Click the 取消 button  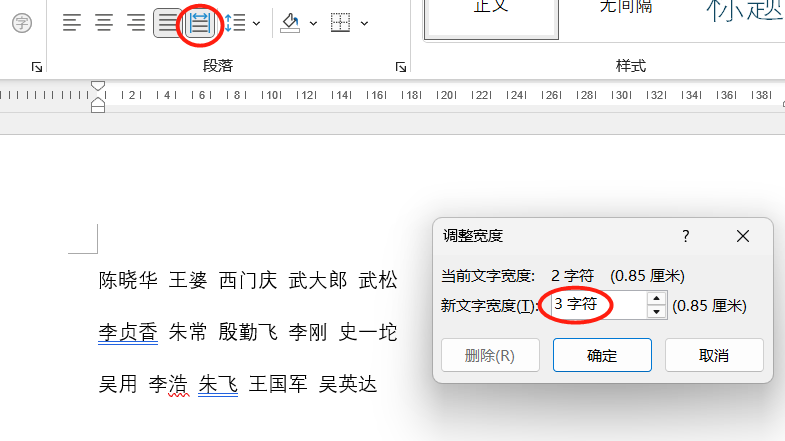pos(714,355)
